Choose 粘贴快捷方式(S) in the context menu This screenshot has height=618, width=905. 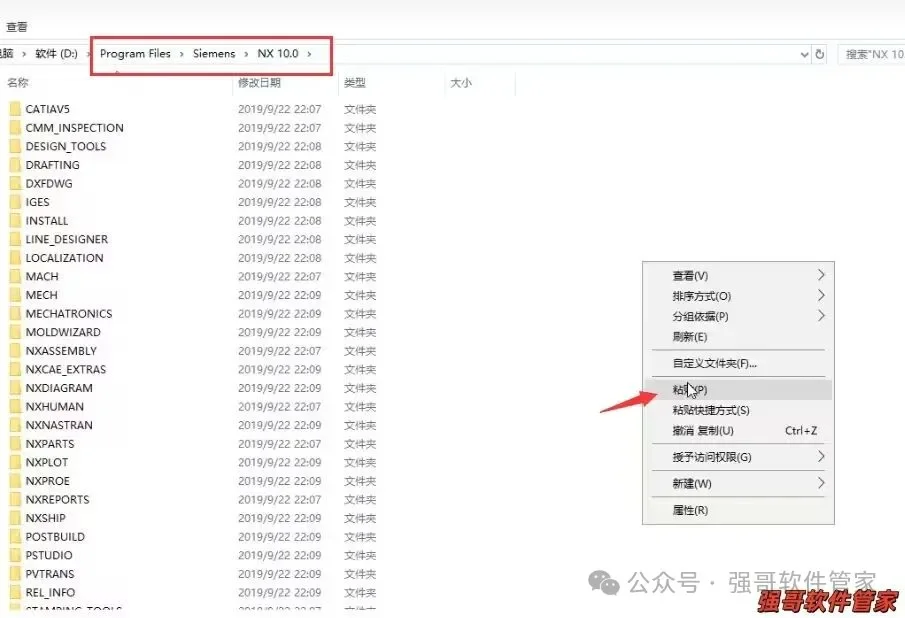pyautogui.click(x=738, y=410)
